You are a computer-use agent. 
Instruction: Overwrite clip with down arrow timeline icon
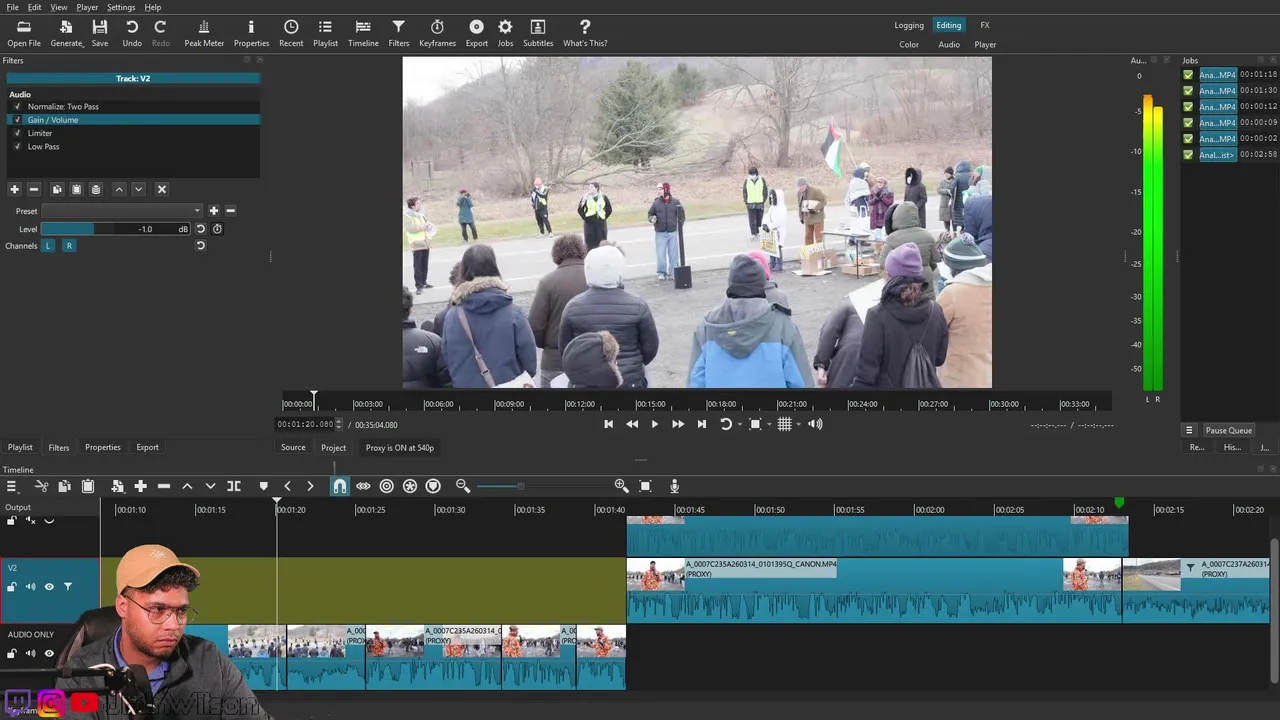click(x=210, y=486)
